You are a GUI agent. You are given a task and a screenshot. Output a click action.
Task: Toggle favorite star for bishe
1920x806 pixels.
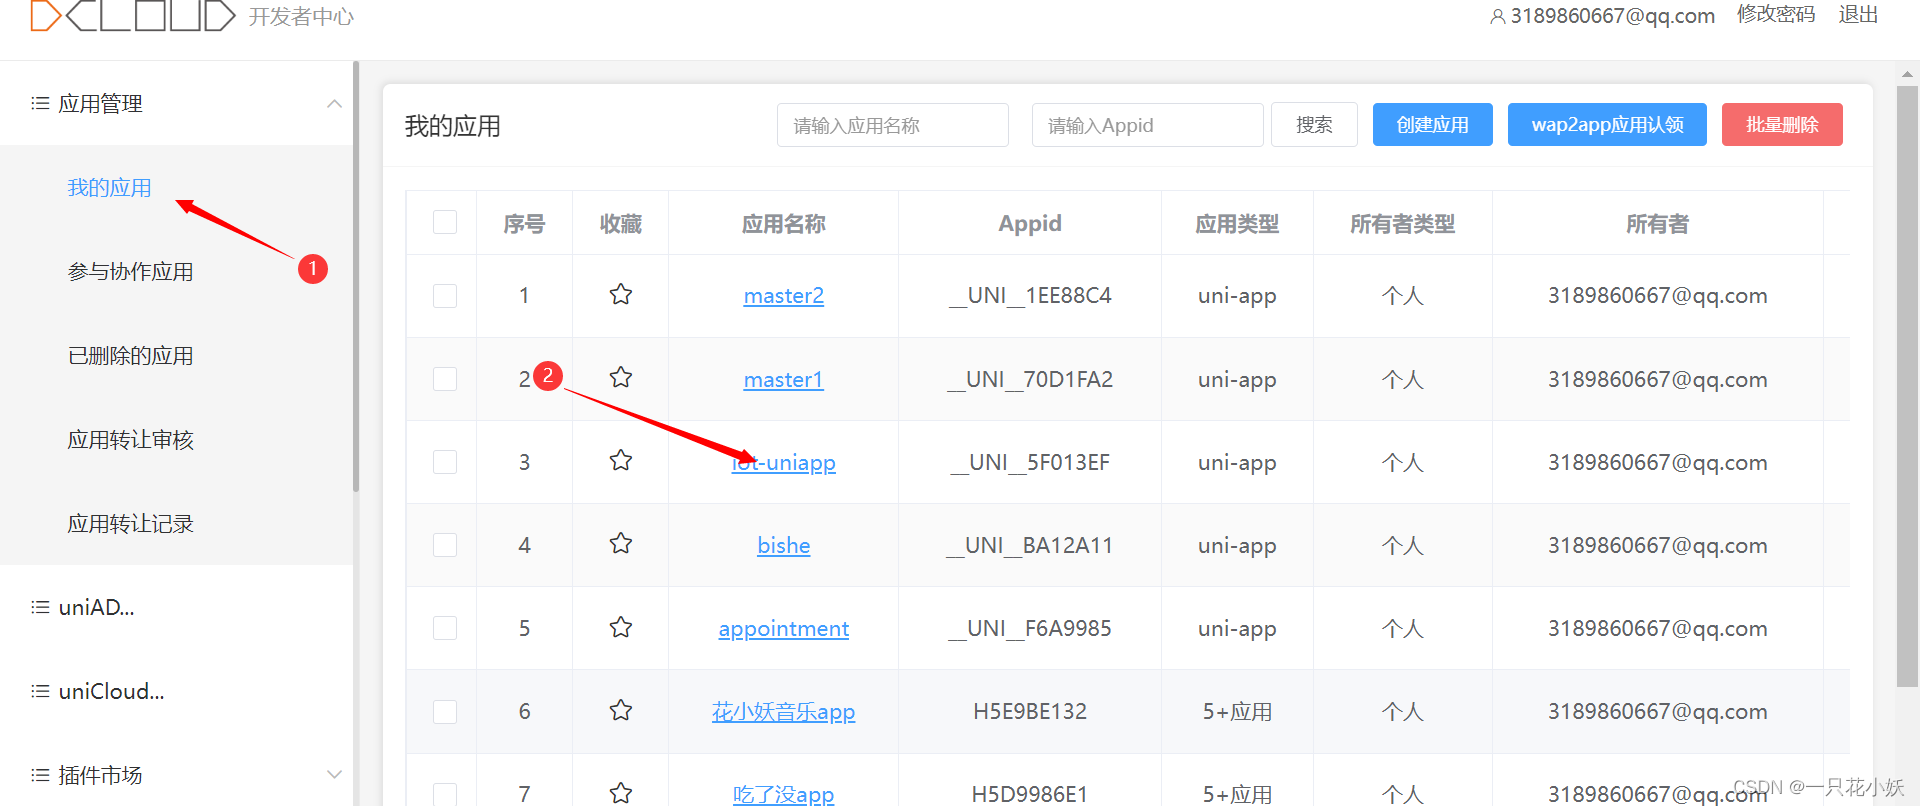(621, 543)
